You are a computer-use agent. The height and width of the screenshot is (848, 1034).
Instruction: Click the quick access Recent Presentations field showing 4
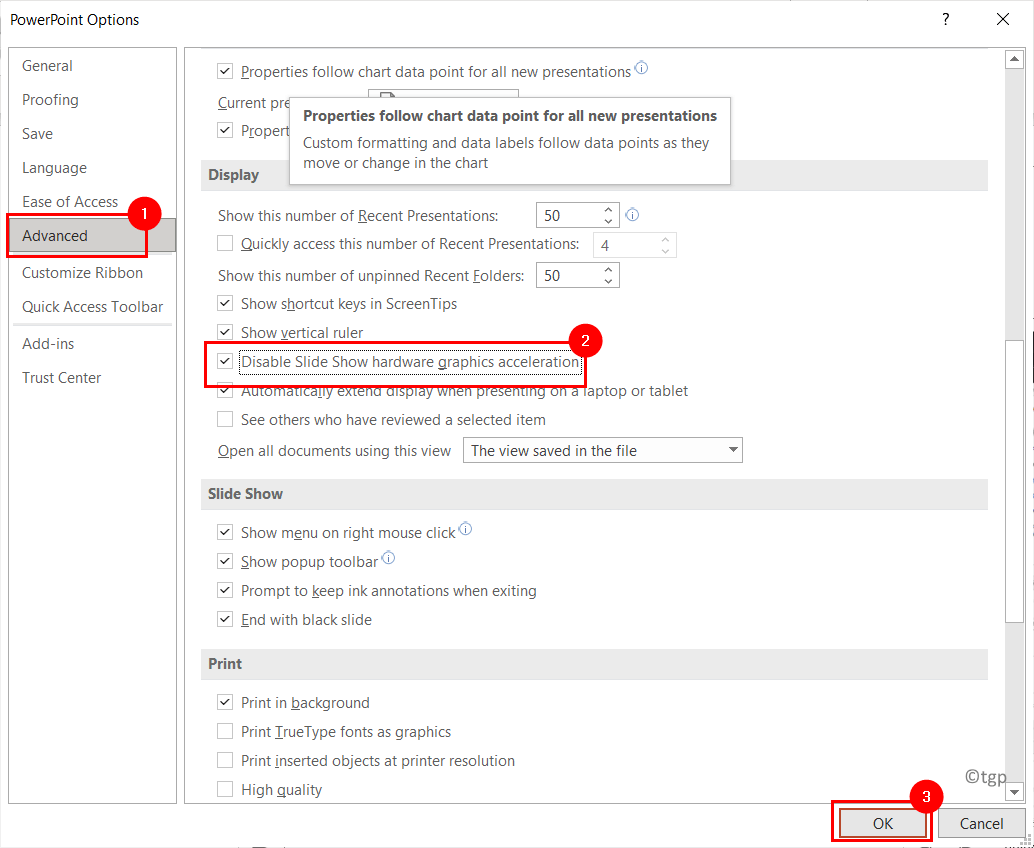pos(625,245)
